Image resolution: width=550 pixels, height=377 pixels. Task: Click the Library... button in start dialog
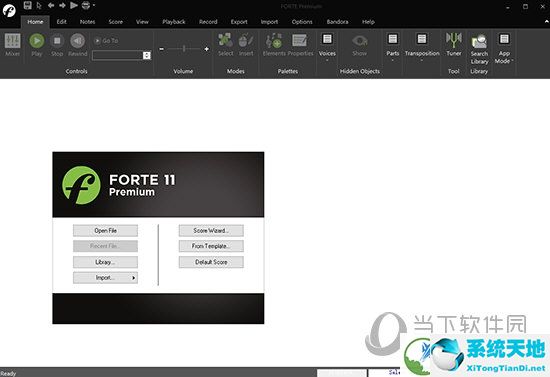(105, 262)
